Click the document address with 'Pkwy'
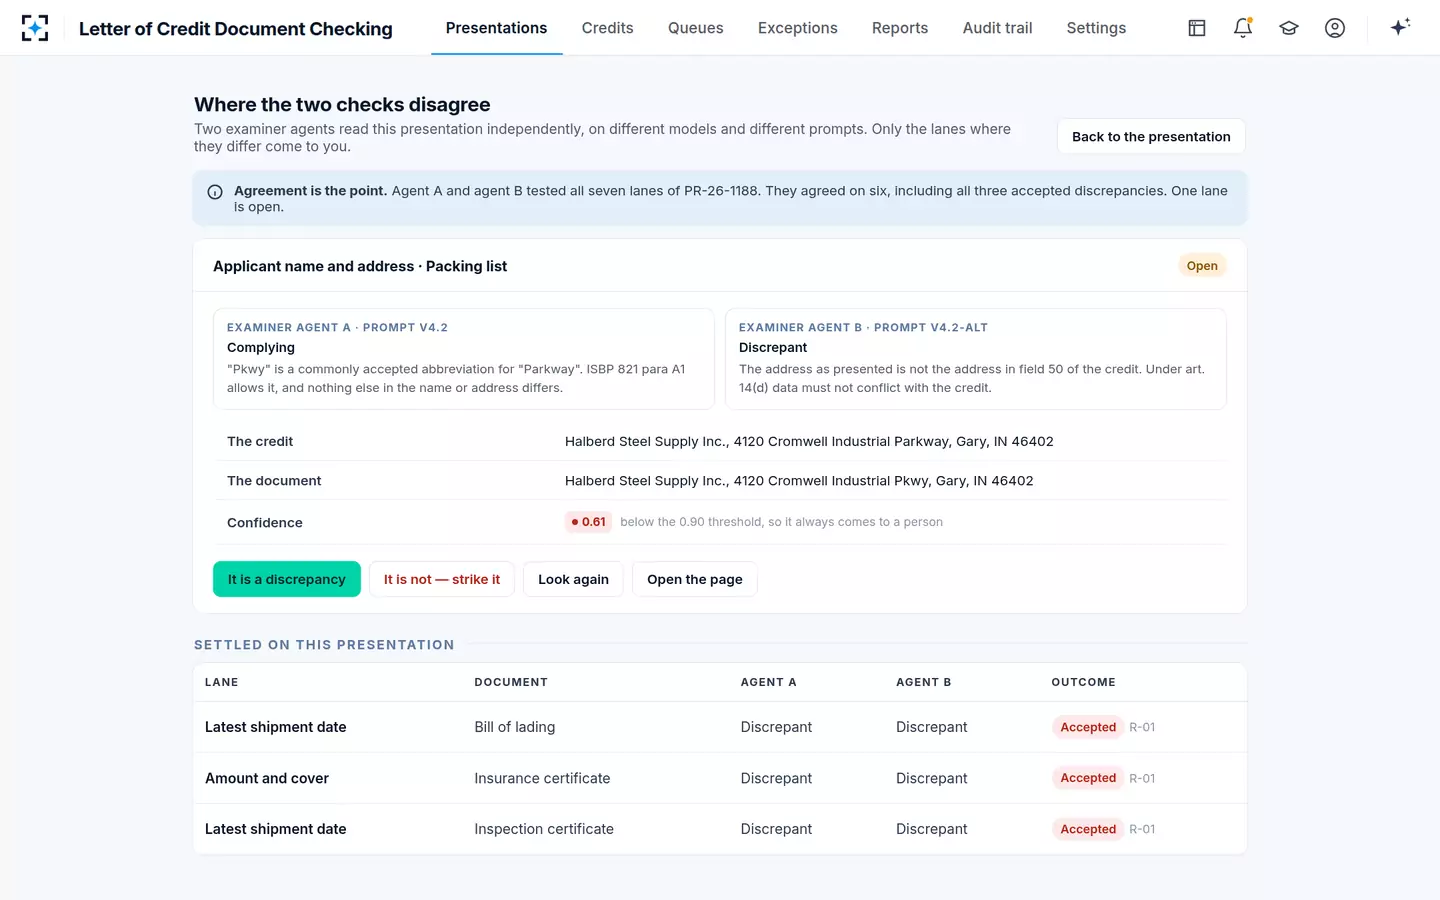Screen dimensions: 1440x900 point(799,481)
